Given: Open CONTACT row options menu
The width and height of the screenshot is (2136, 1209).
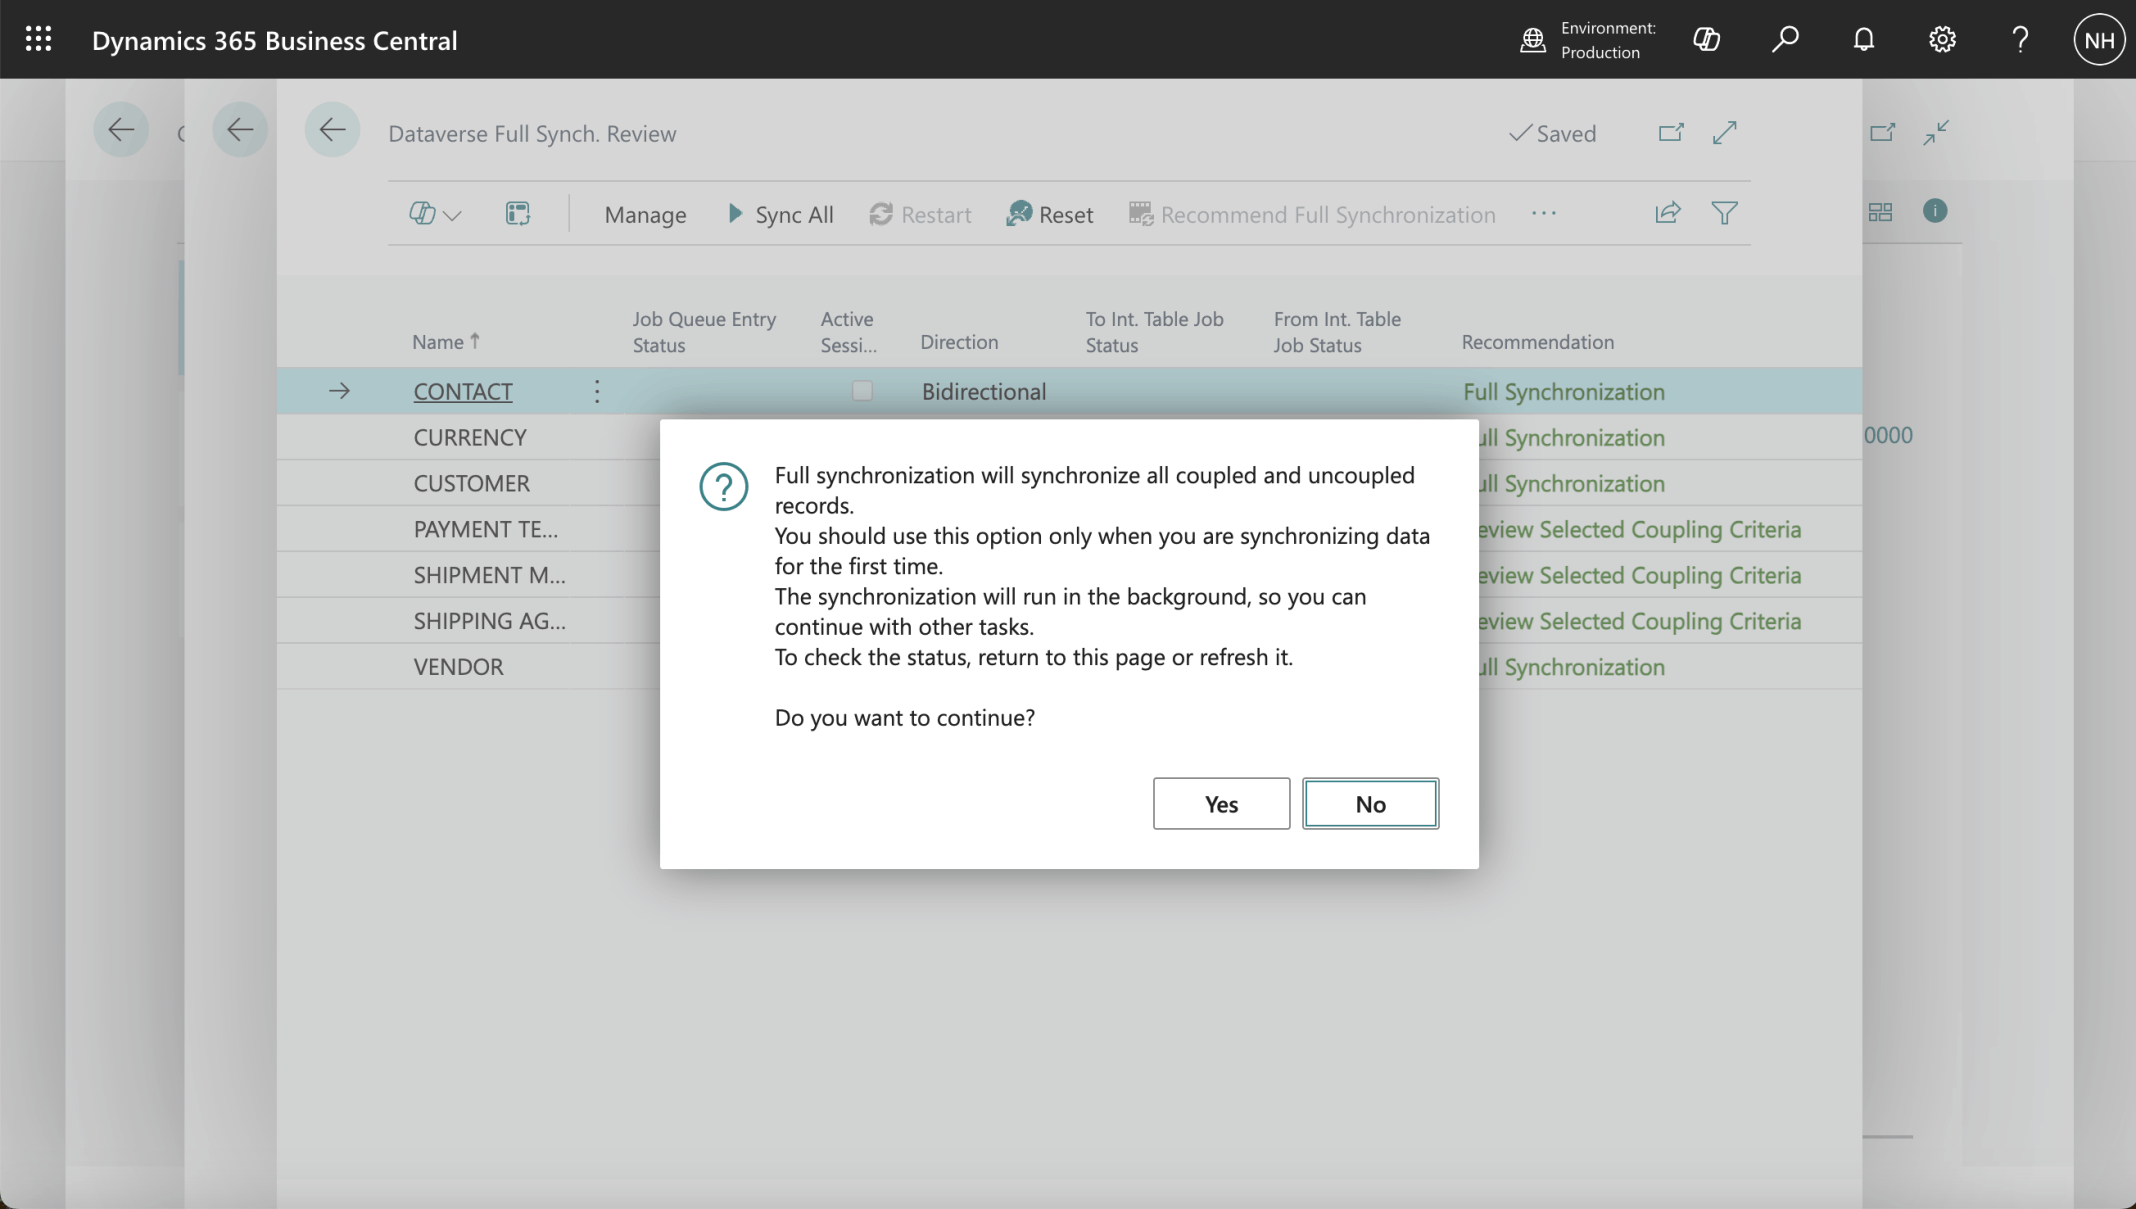Looking at the screenshot, I should (x=597, y=391).
